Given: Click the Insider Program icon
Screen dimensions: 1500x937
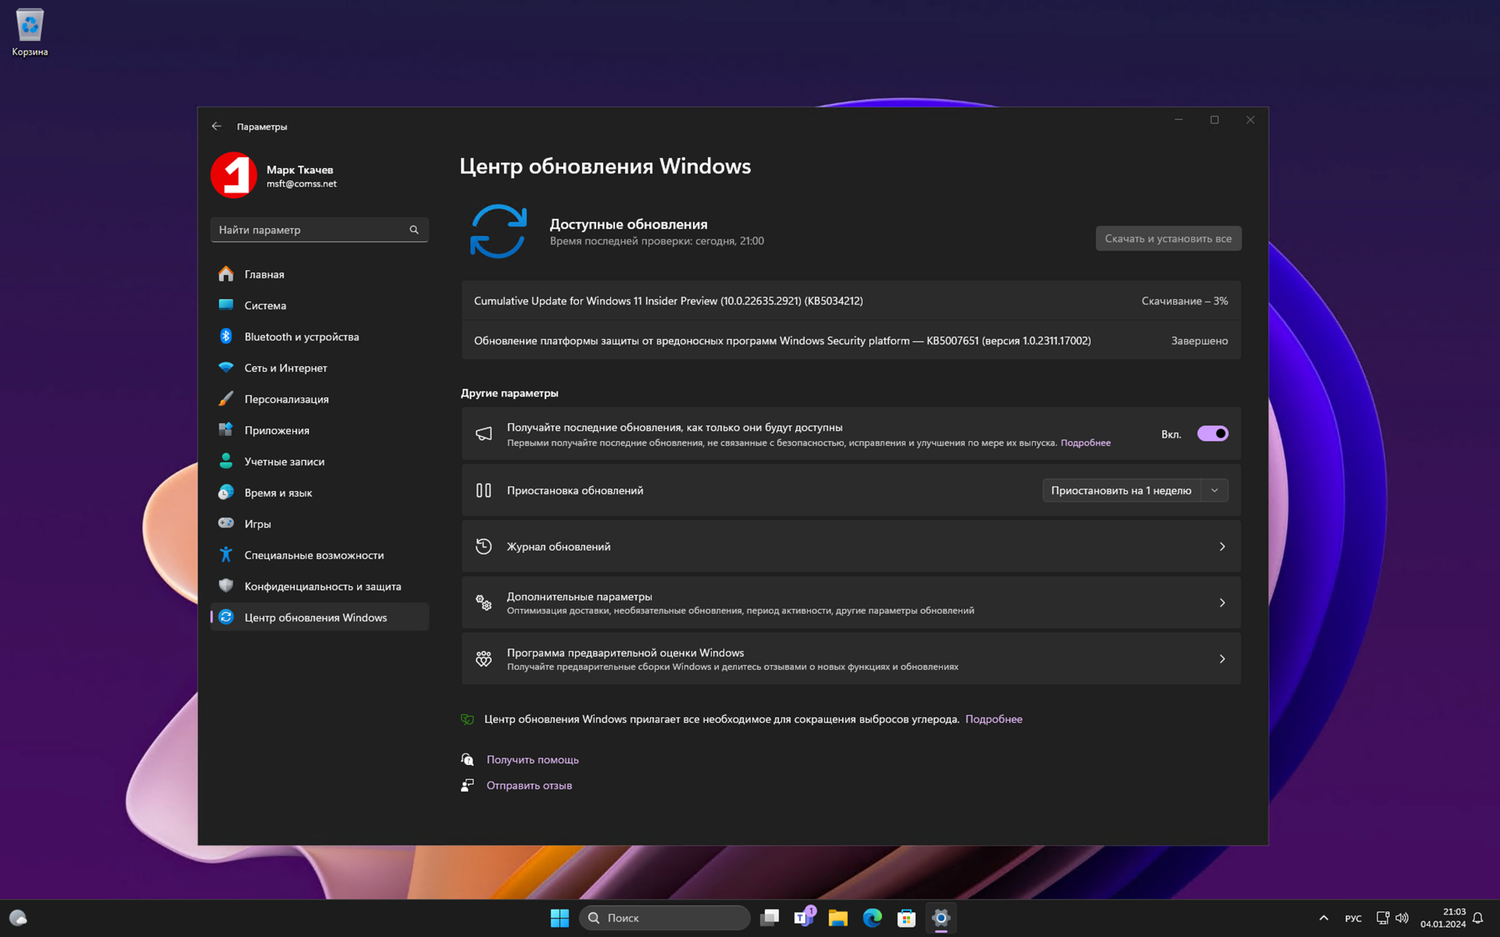Looking at the screenshot, I should [484, 659].
